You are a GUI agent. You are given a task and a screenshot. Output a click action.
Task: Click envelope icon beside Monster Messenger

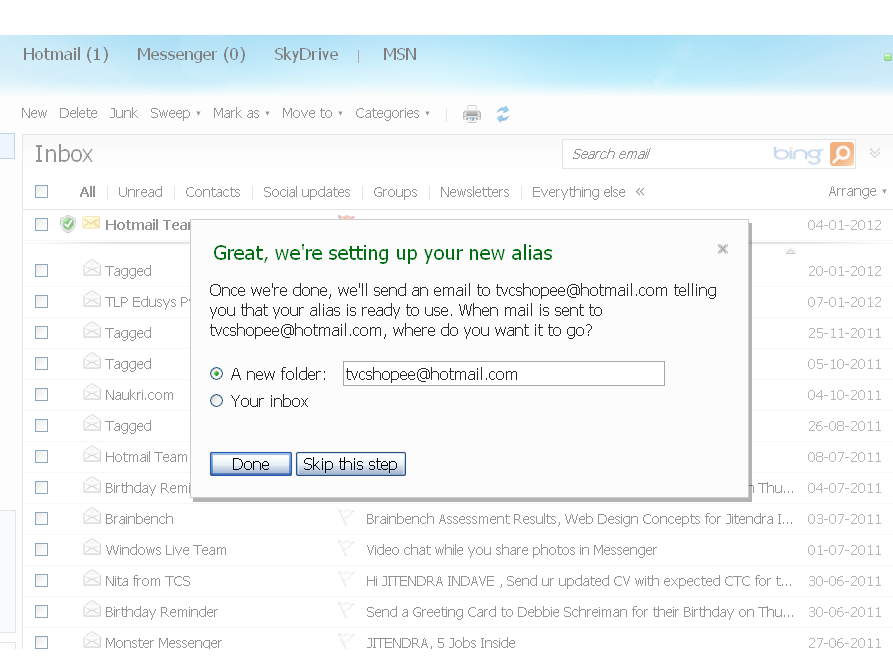[92, 640]
